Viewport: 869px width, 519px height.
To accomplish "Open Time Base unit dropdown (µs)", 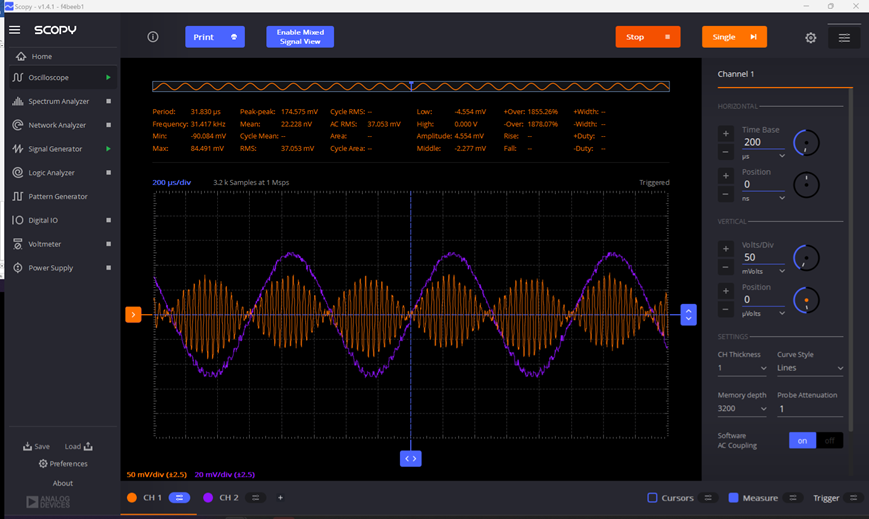I will pos(763,156).
